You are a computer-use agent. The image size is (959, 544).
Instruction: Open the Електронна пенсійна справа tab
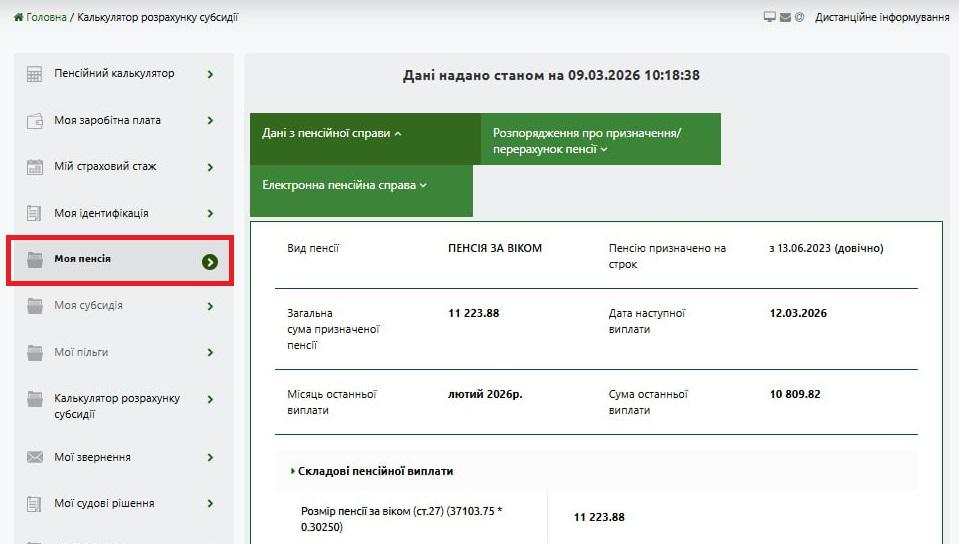click(x=345, y=185)
